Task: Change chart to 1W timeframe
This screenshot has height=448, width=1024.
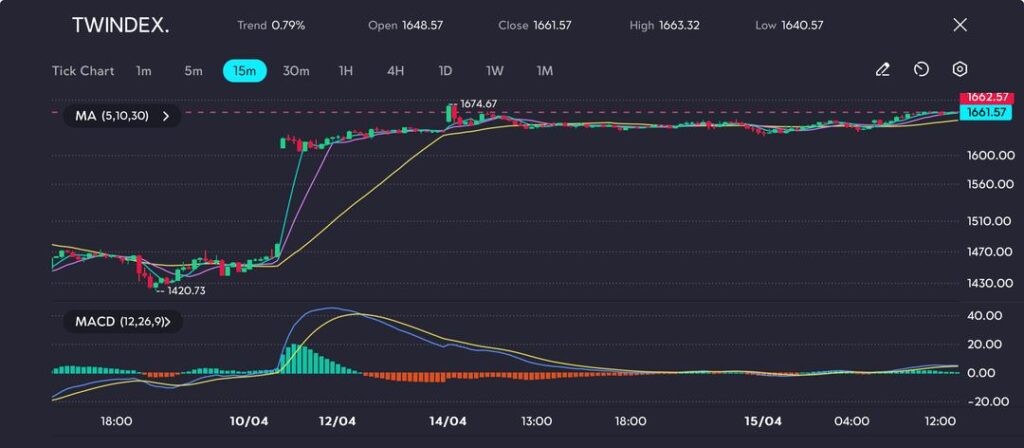Action: click(495, 71)
